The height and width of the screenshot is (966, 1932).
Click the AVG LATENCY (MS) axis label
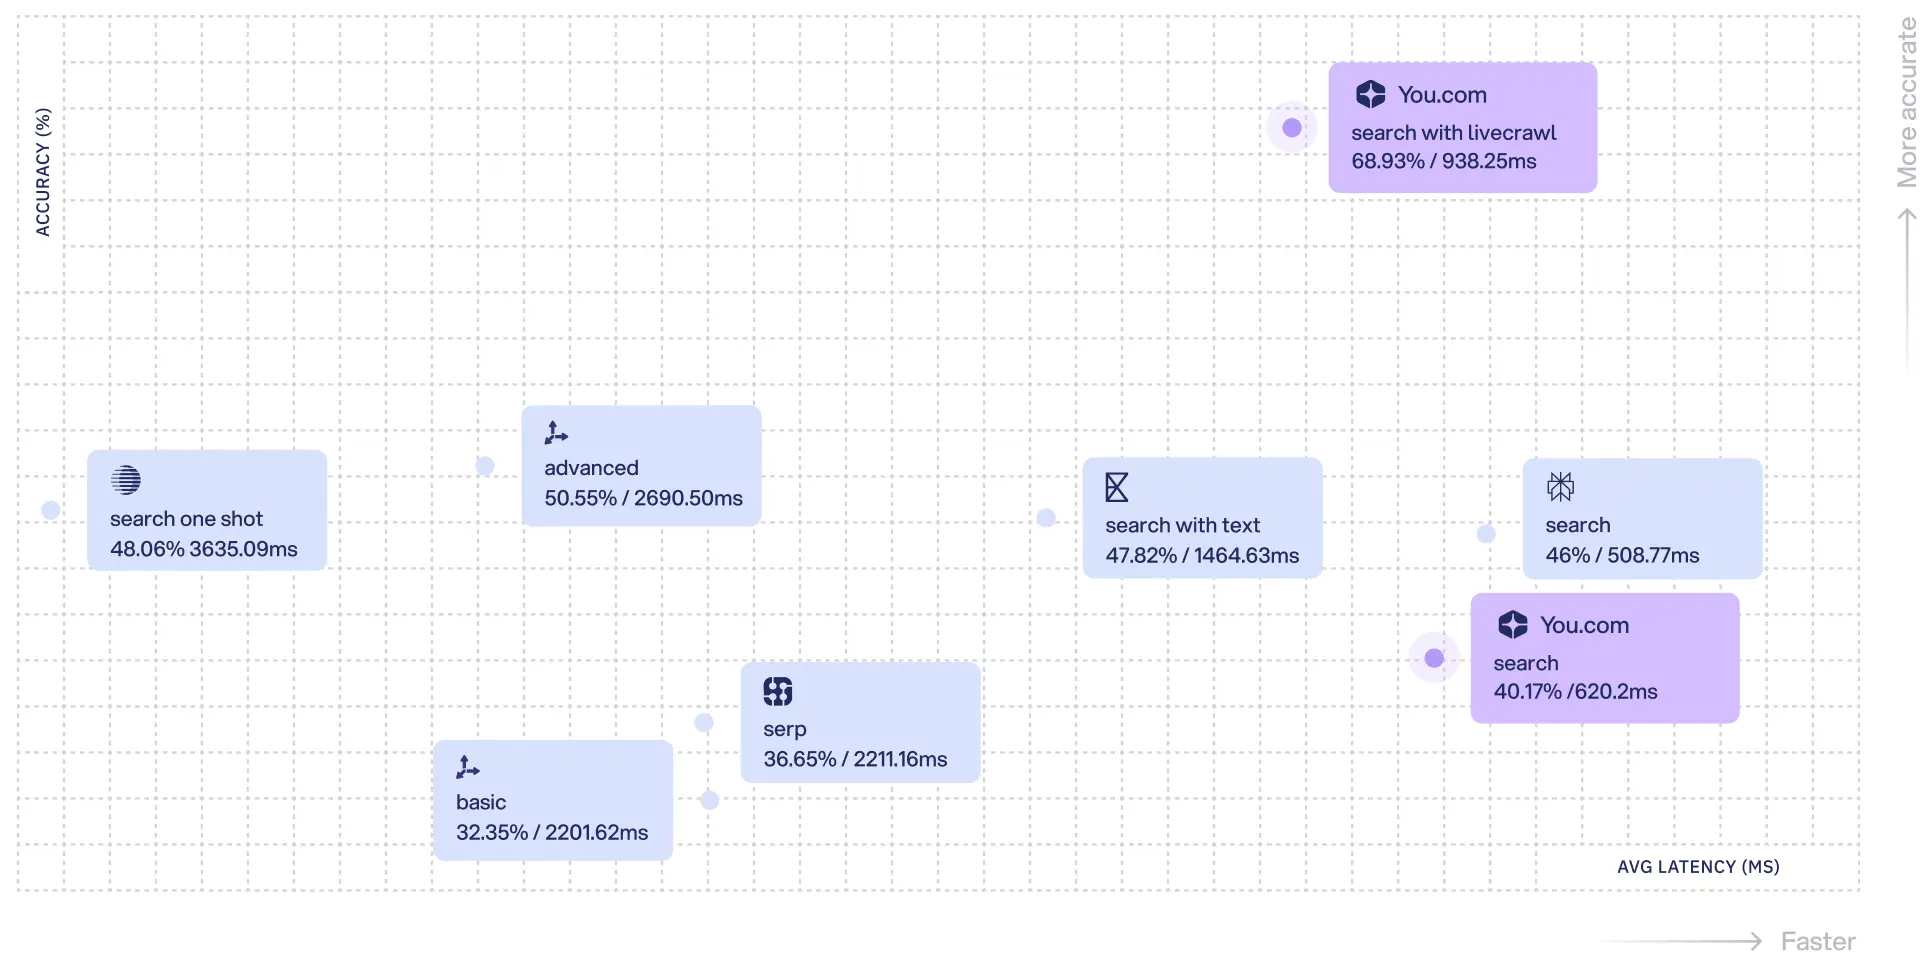click(x=1698, y=867)
